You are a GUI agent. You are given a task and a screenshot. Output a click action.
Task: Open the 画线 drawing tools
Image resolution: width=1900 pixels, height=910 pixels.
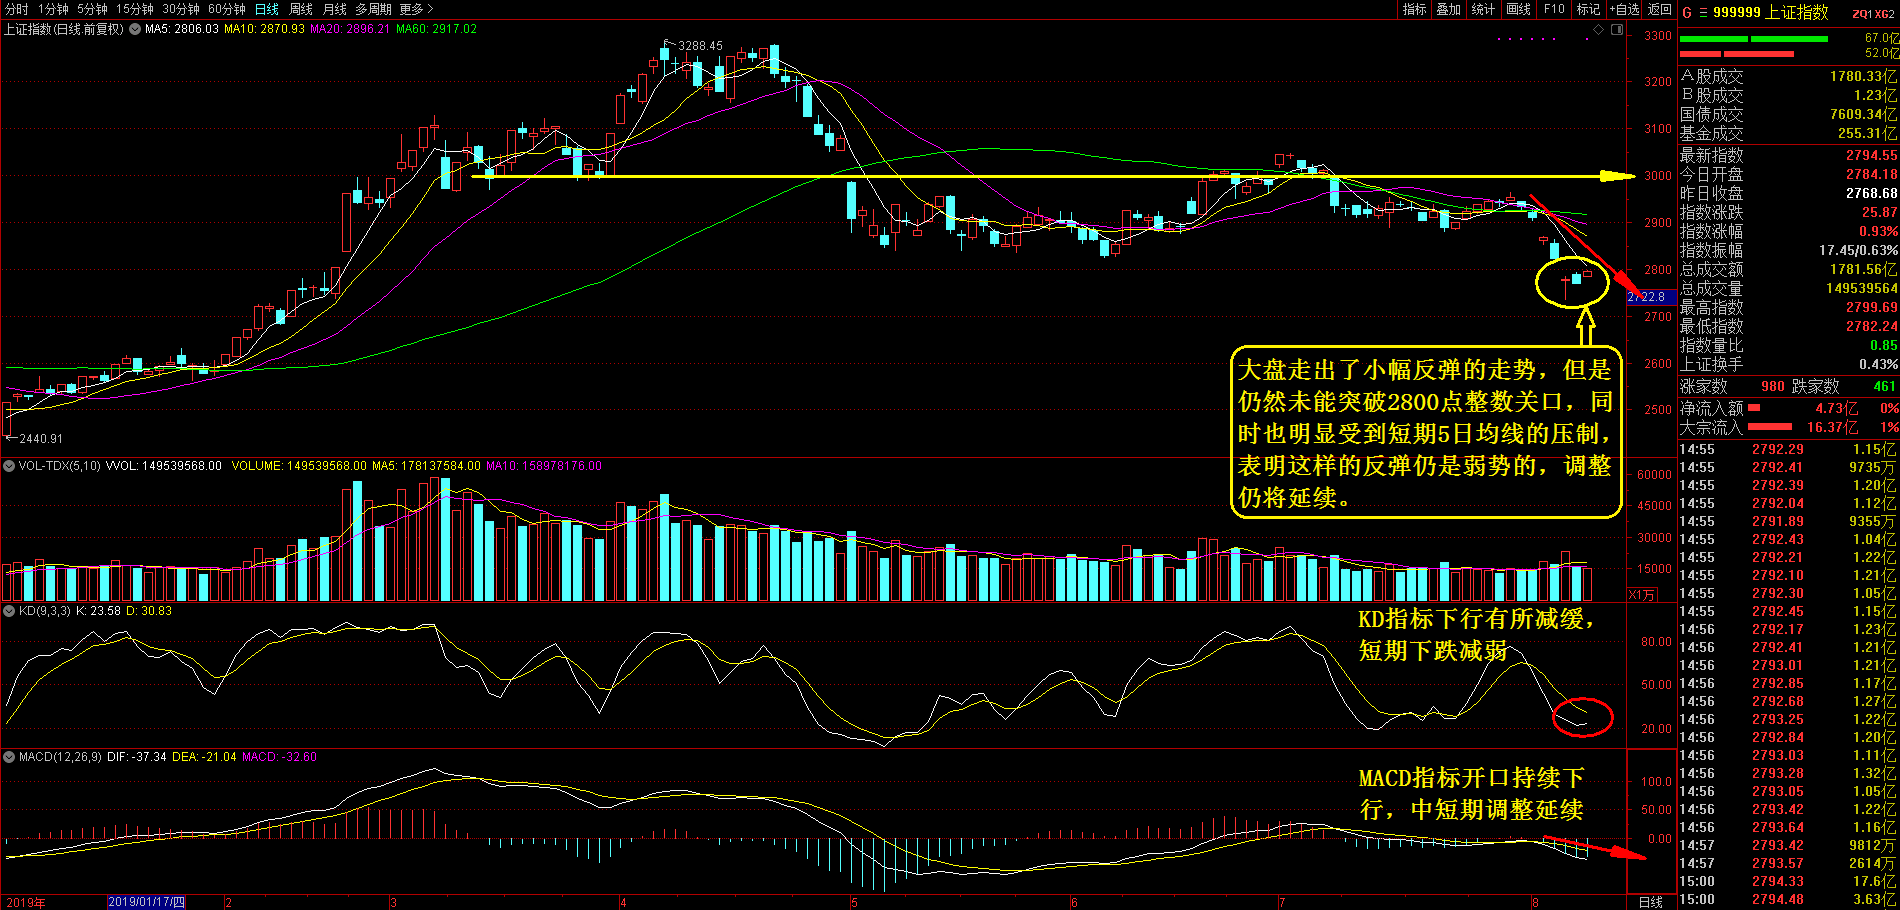1518,9
